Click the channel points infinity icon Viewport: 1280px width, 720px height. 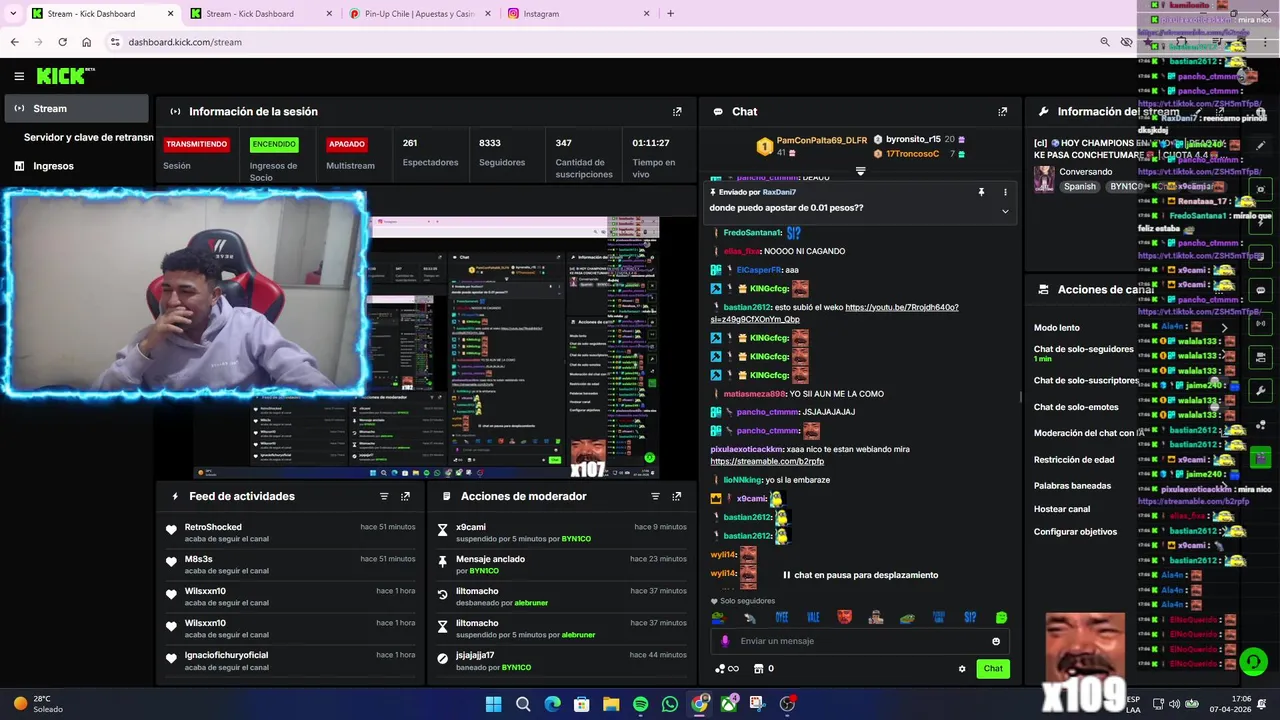727,669
